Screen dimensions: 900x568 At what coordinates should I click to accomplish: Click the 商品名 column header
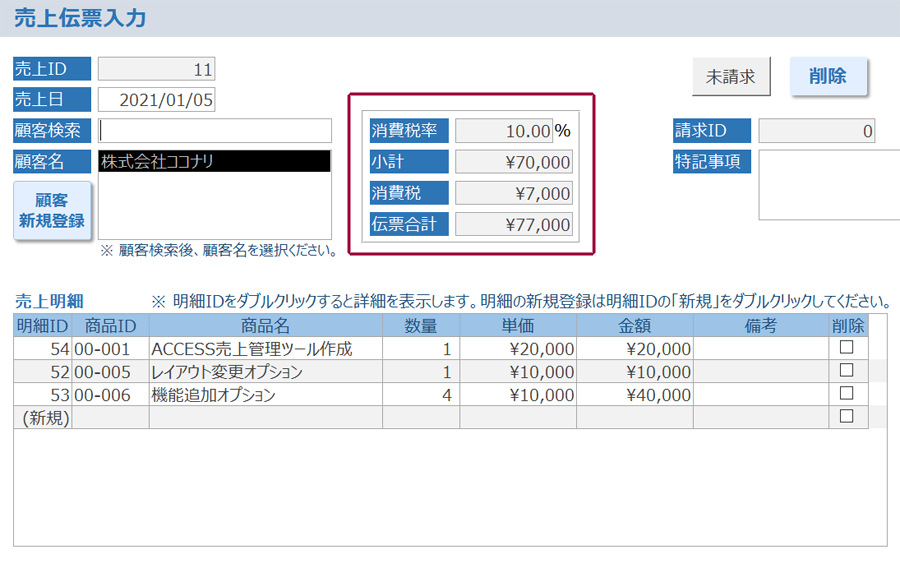coord(265,326)
